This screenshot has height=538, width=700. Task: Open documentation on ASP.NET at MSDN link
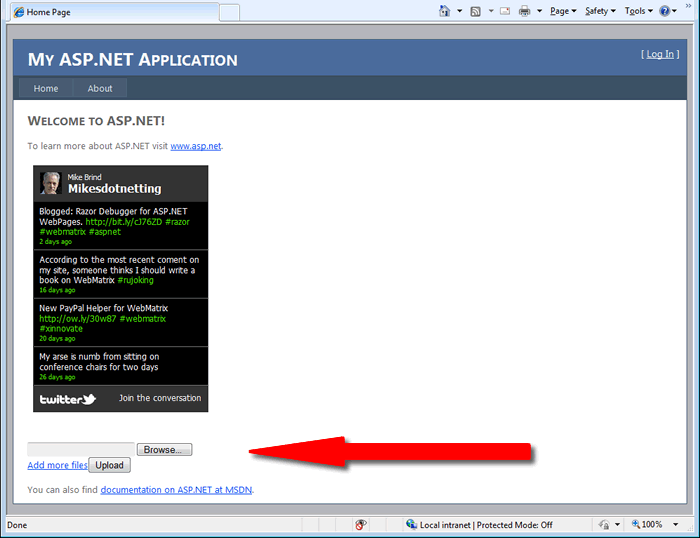point(176,490)
